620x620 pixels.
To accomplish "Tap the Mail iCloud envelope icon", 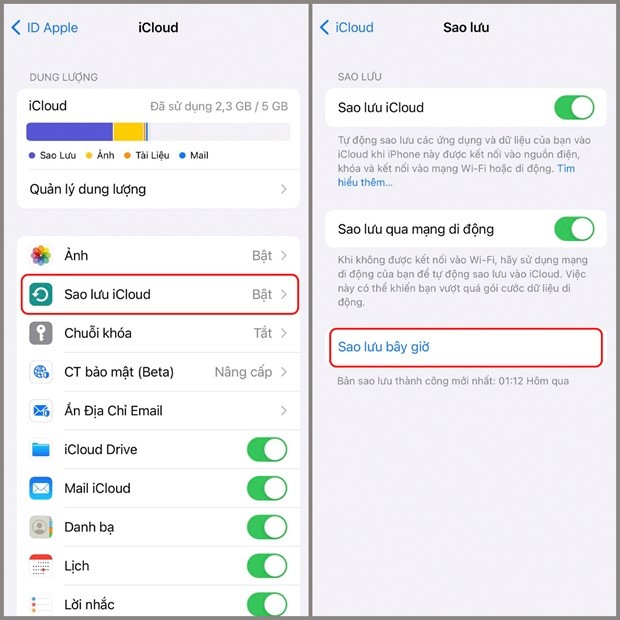I will 41,488.
